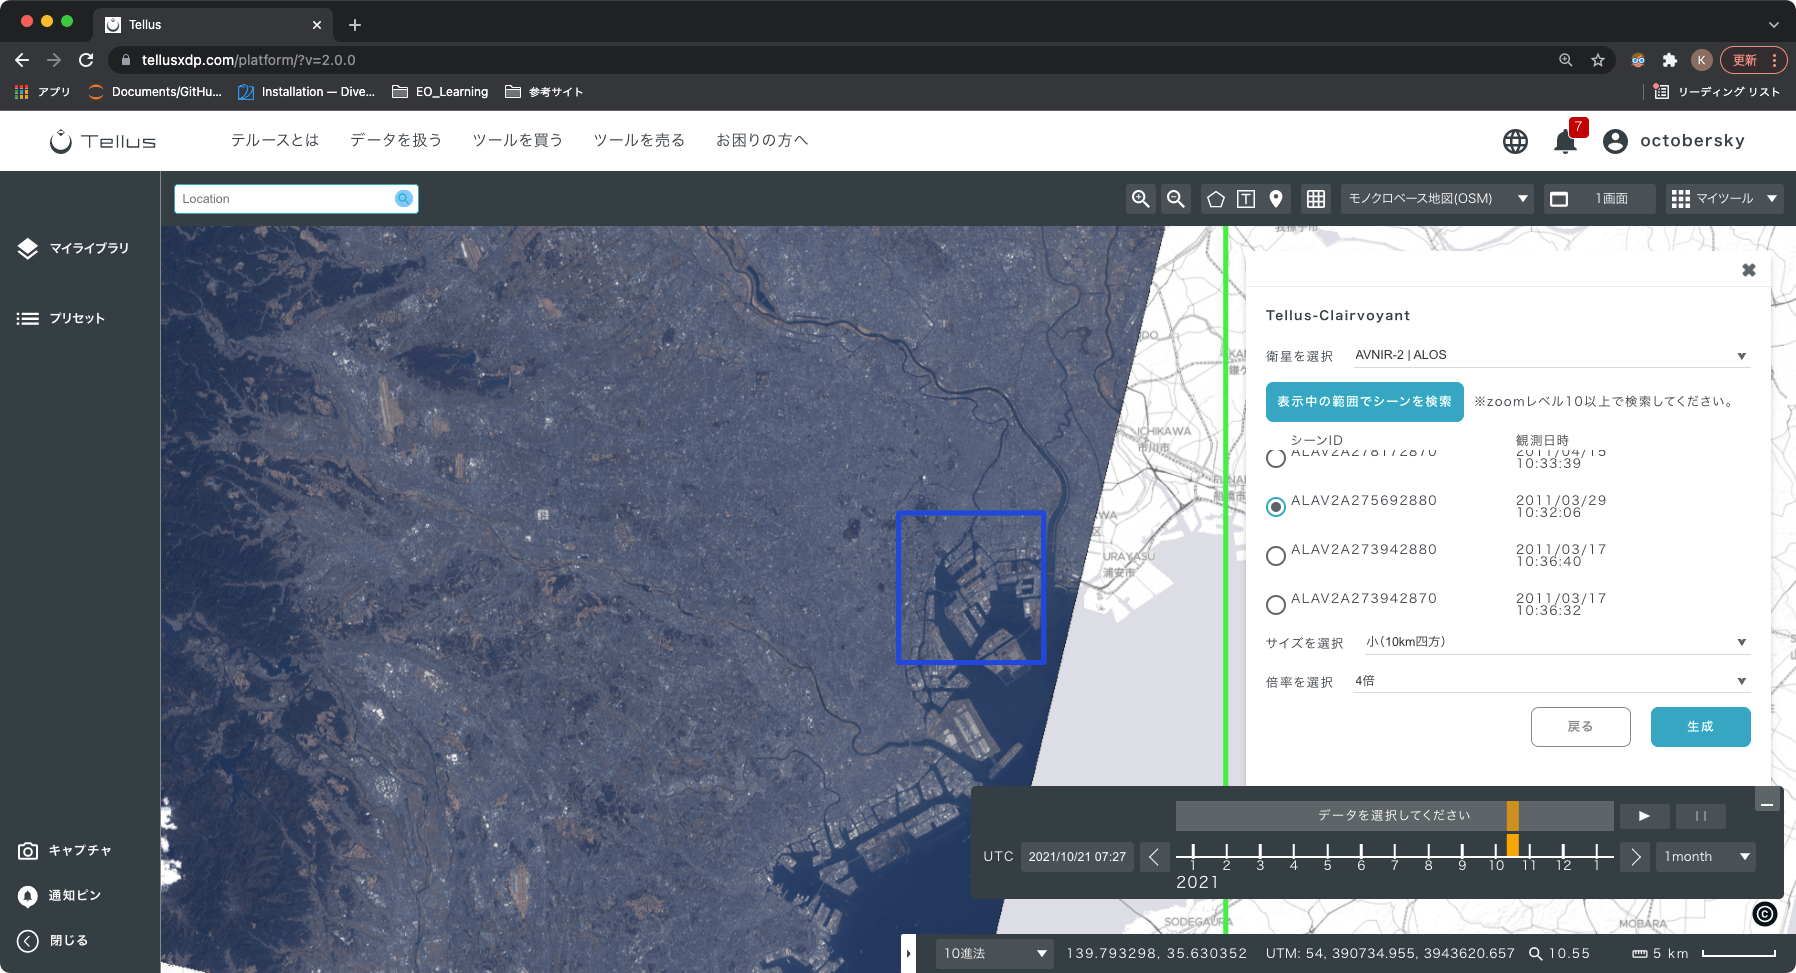Click the UTC date time field

click(x=1077, y=857)
